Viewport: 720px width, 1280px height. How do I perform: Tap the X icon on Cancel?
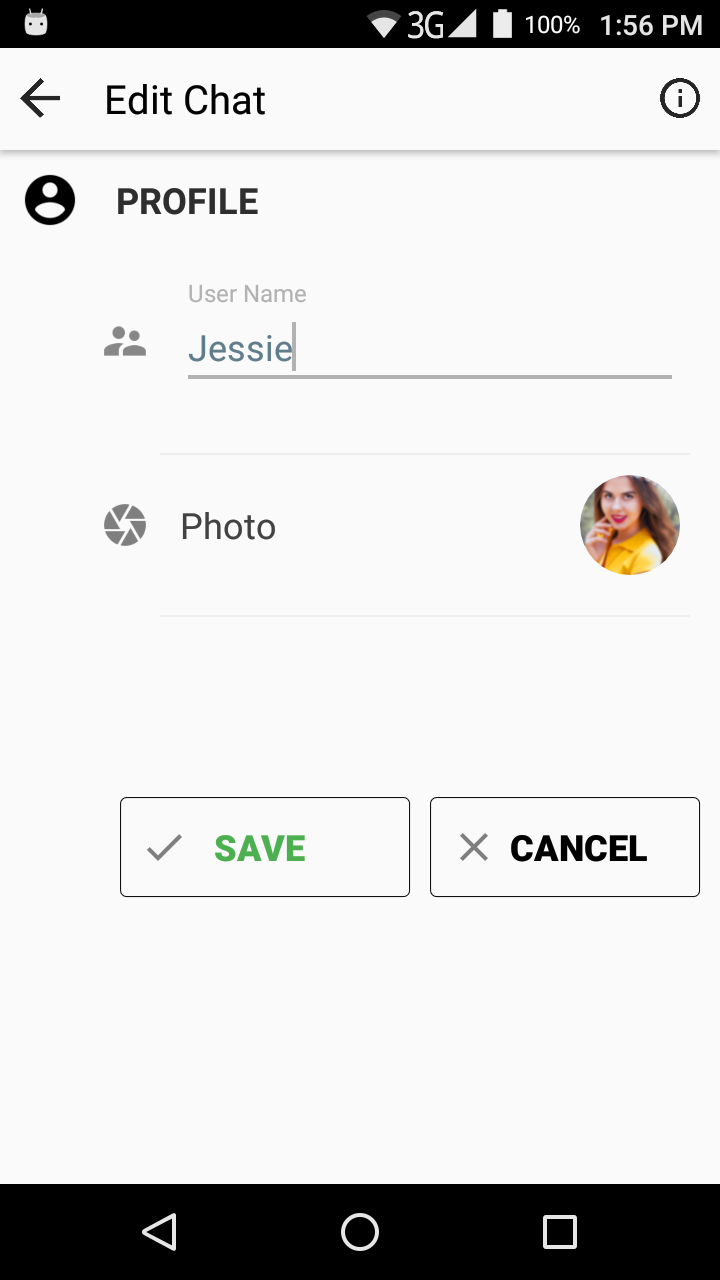(x=474, y=848)
